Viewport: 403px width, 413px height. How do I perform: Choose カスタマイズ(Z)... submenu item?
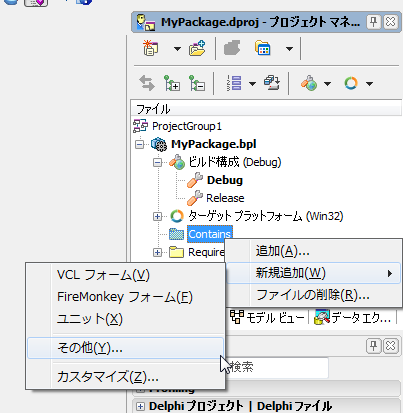(x=125, y=377)
